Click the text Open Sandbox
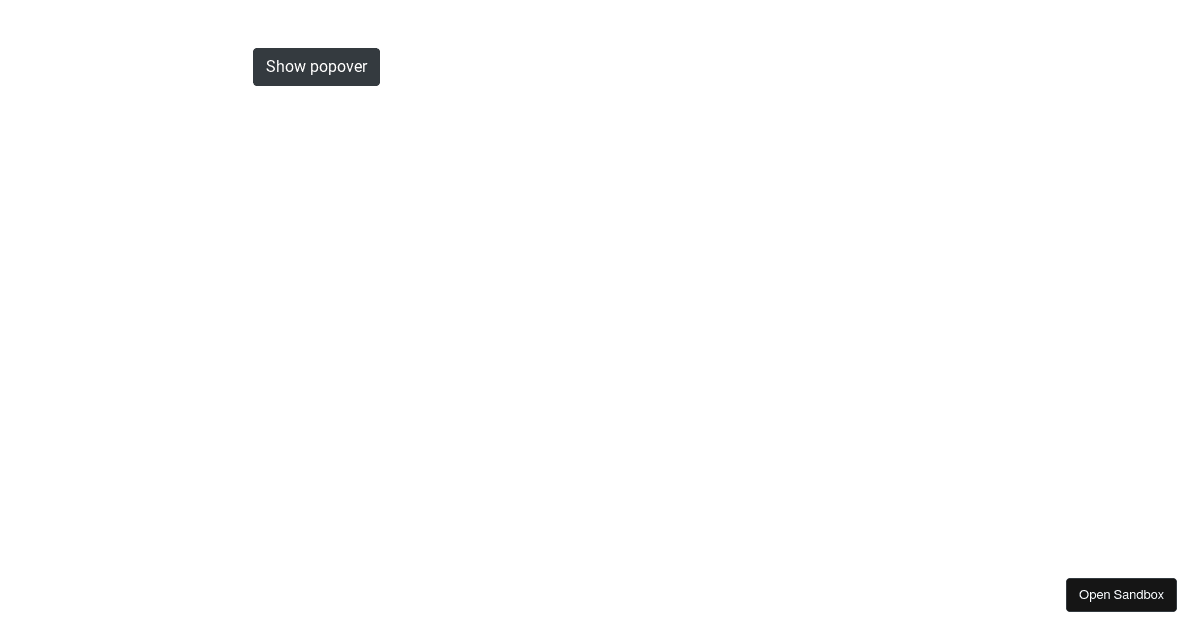Viewport: 1200px width, 630px height. 1121,595
